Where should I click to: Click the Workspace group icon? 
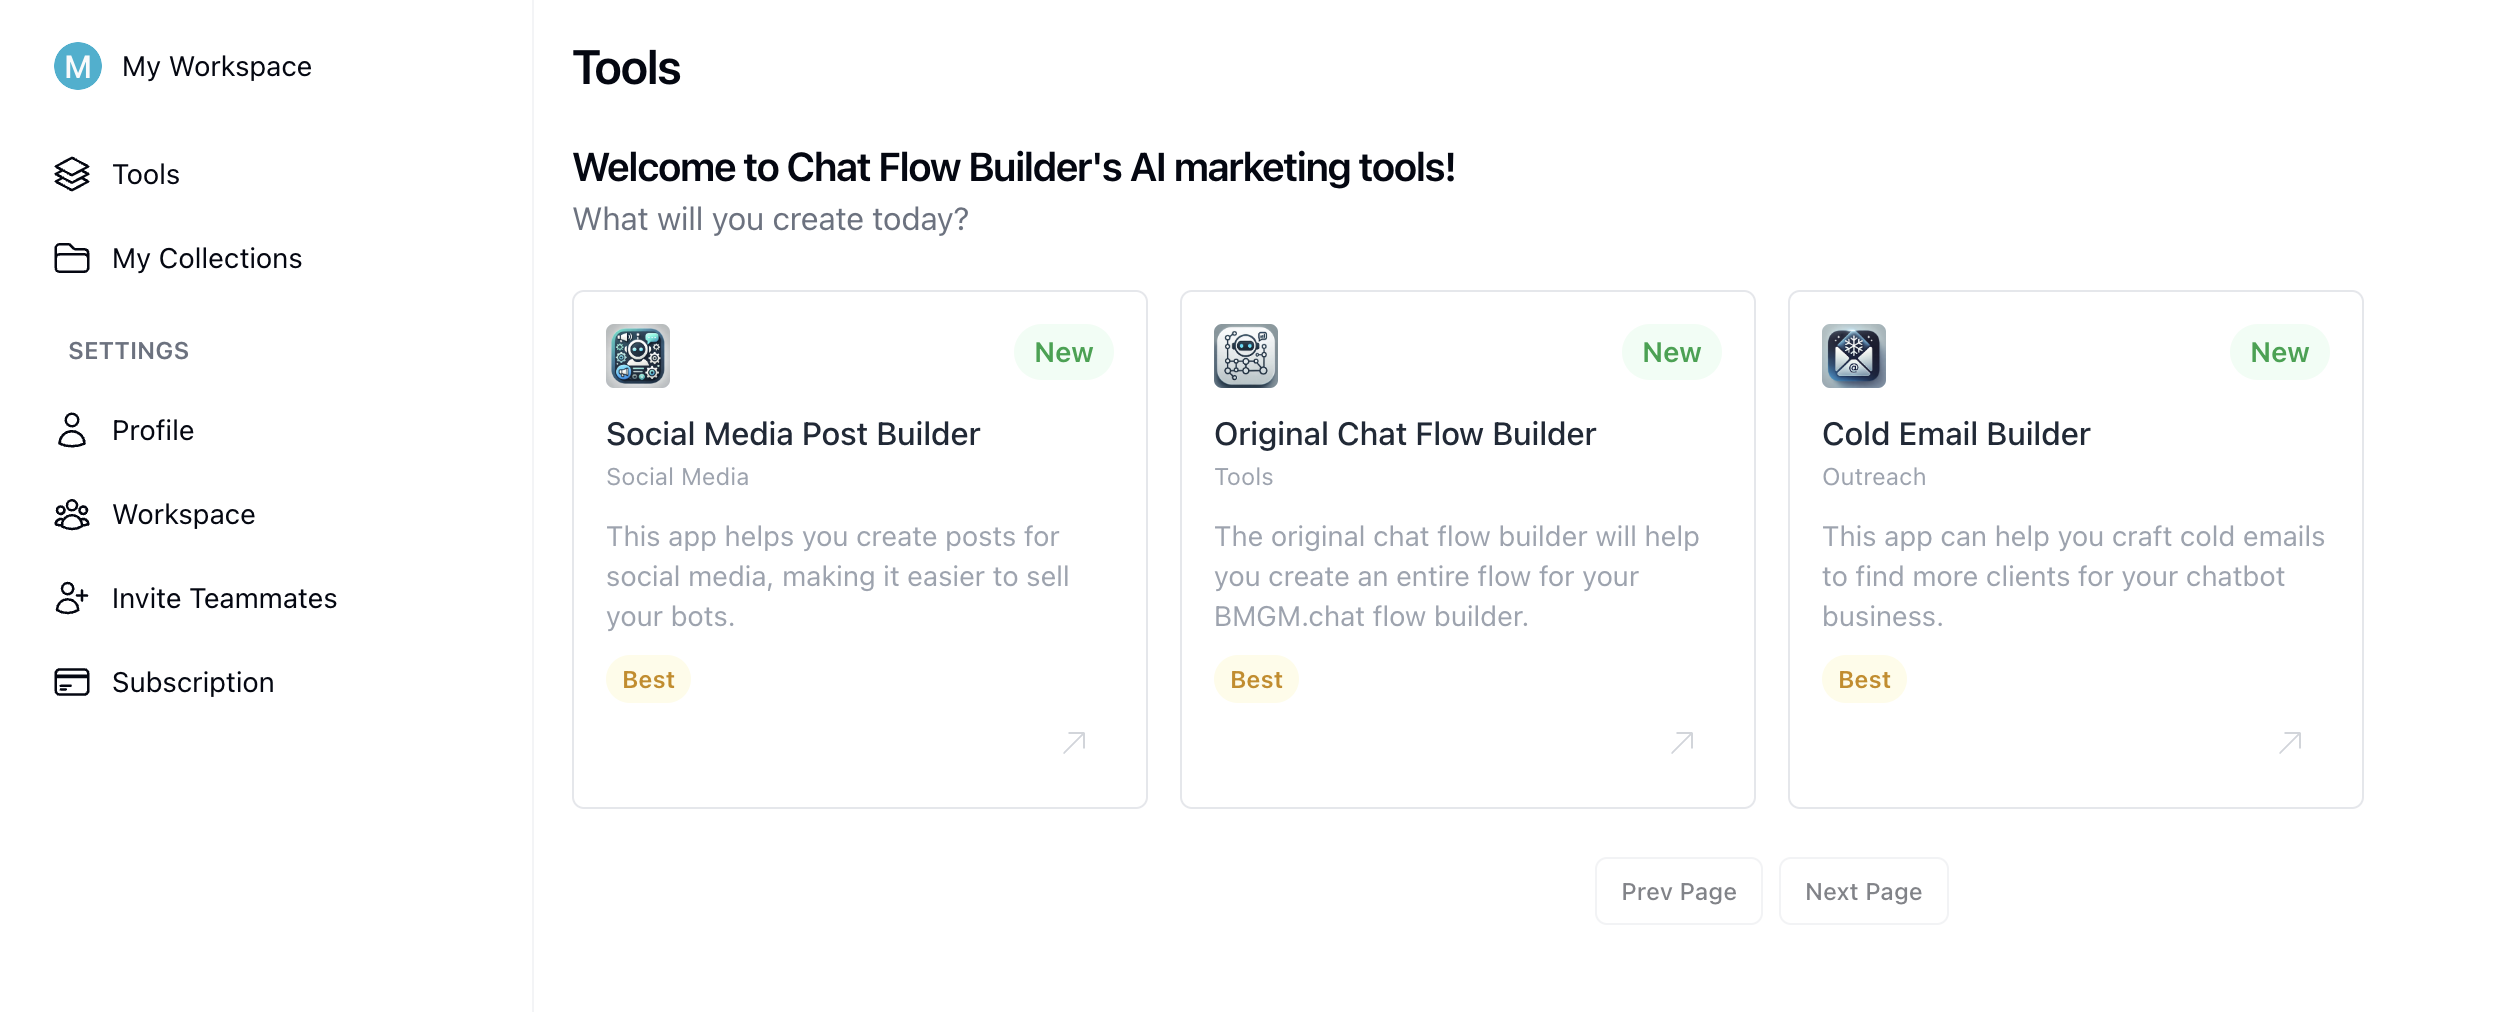pyautogui.click(x=72, y=514)
